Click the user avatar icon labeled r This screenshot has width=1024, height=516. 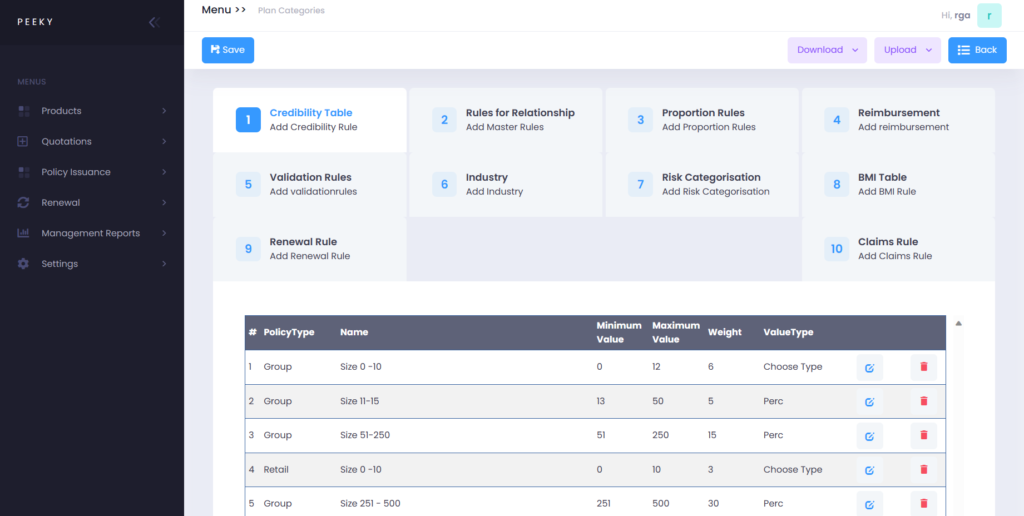point(989,15)
